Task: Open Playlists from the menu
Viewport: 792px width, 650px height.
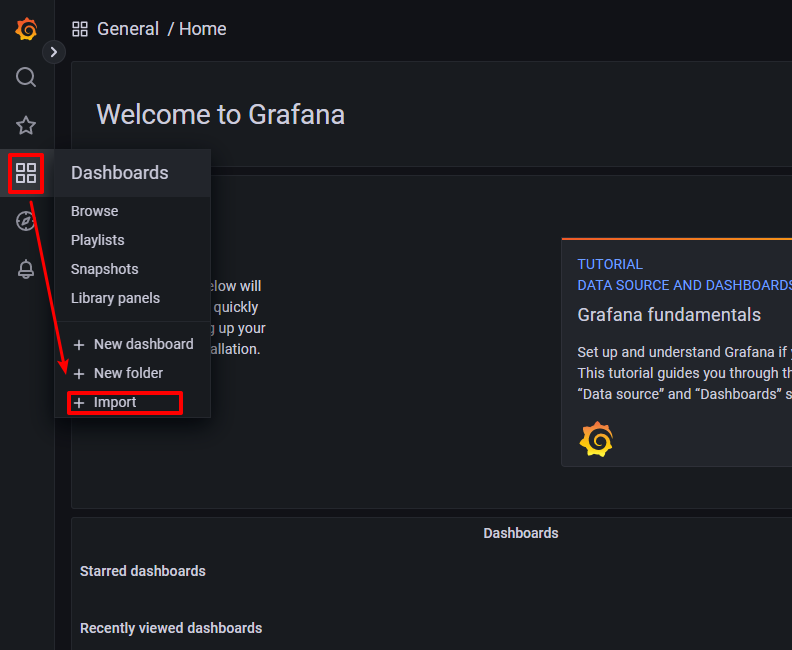Action: tap(97, 240)
